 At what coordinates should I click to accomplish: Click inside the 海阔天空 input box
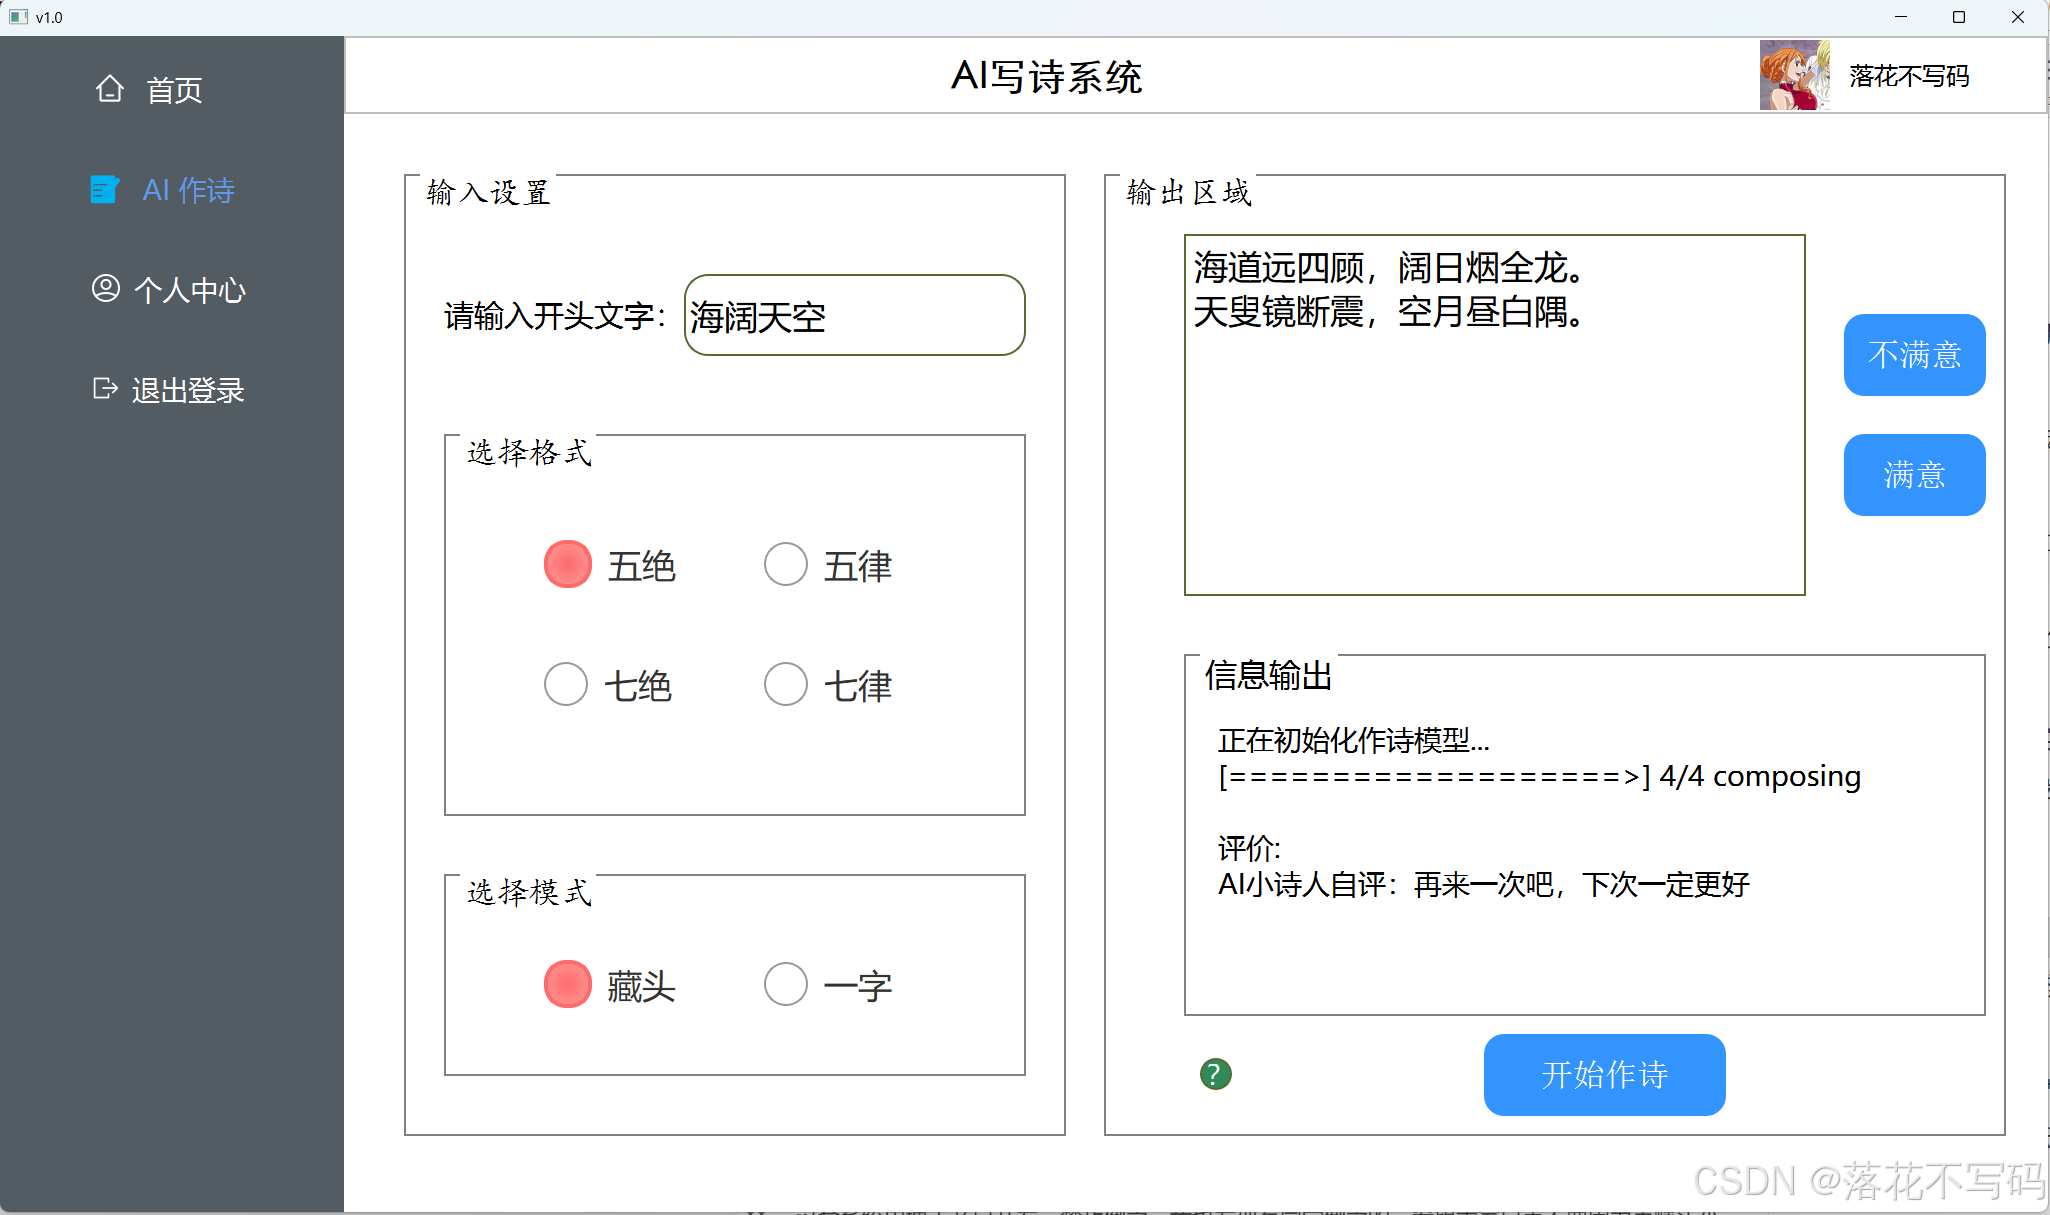[x=854, y=316]
